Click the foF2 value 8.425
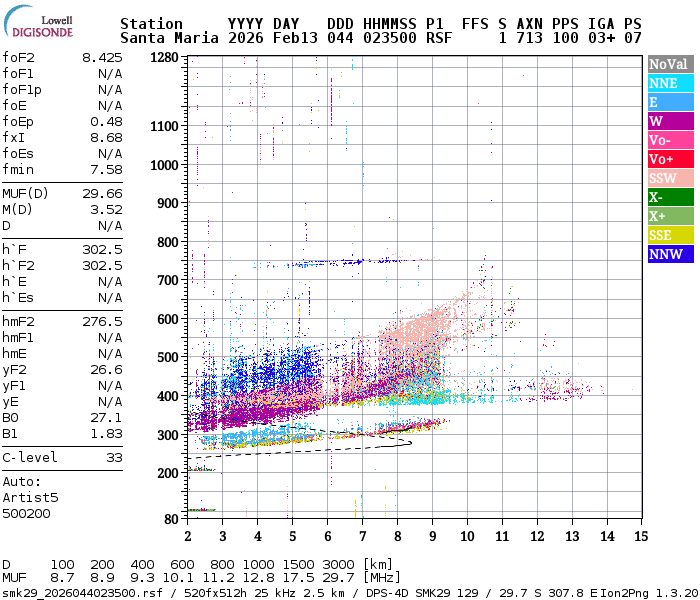The height and width of the screenshot is (600, 700). tap(102, 58)
